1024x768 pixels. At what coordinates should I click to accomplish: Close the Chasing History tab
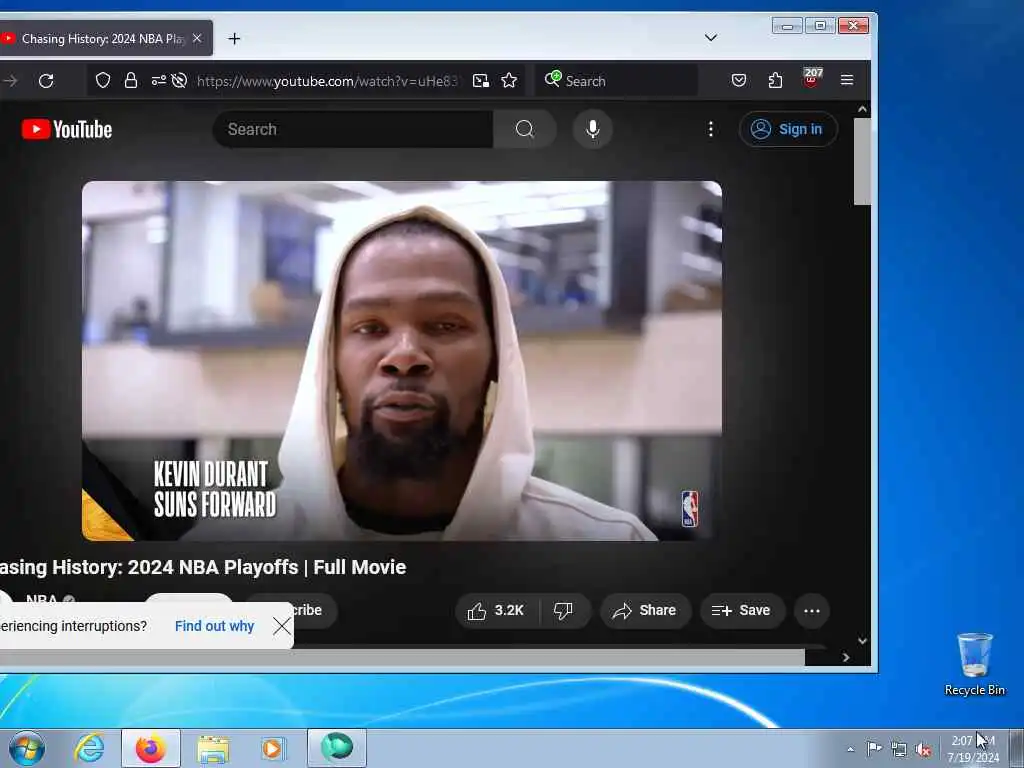pos(197,39)
